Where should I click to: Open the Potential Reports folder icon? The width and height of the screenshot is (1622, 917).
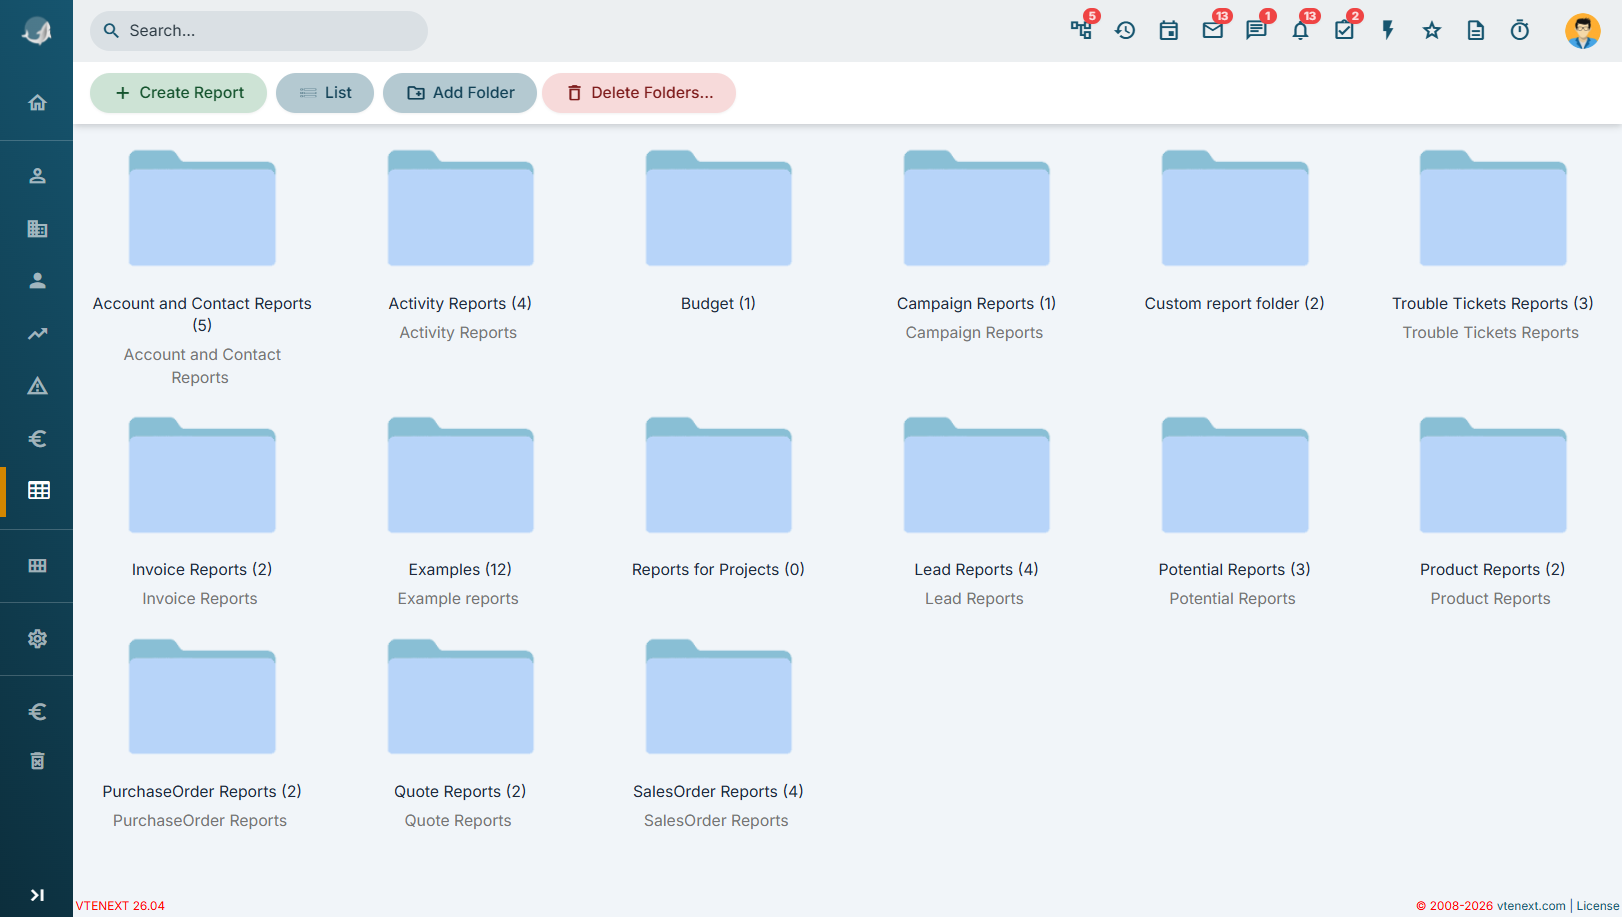[x=1234, y=475]
